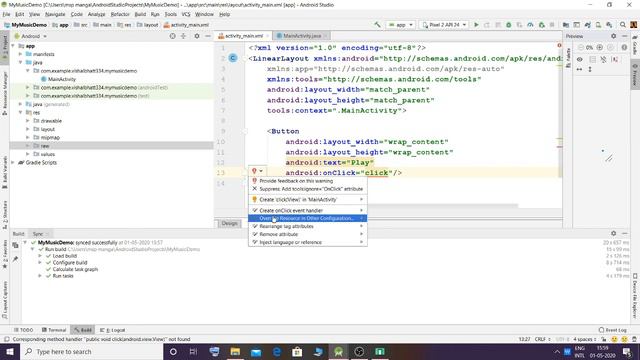Open the Logcat tool window
Image resolution: width=640 pixels, height=360 pixels.
pos(113,330)
